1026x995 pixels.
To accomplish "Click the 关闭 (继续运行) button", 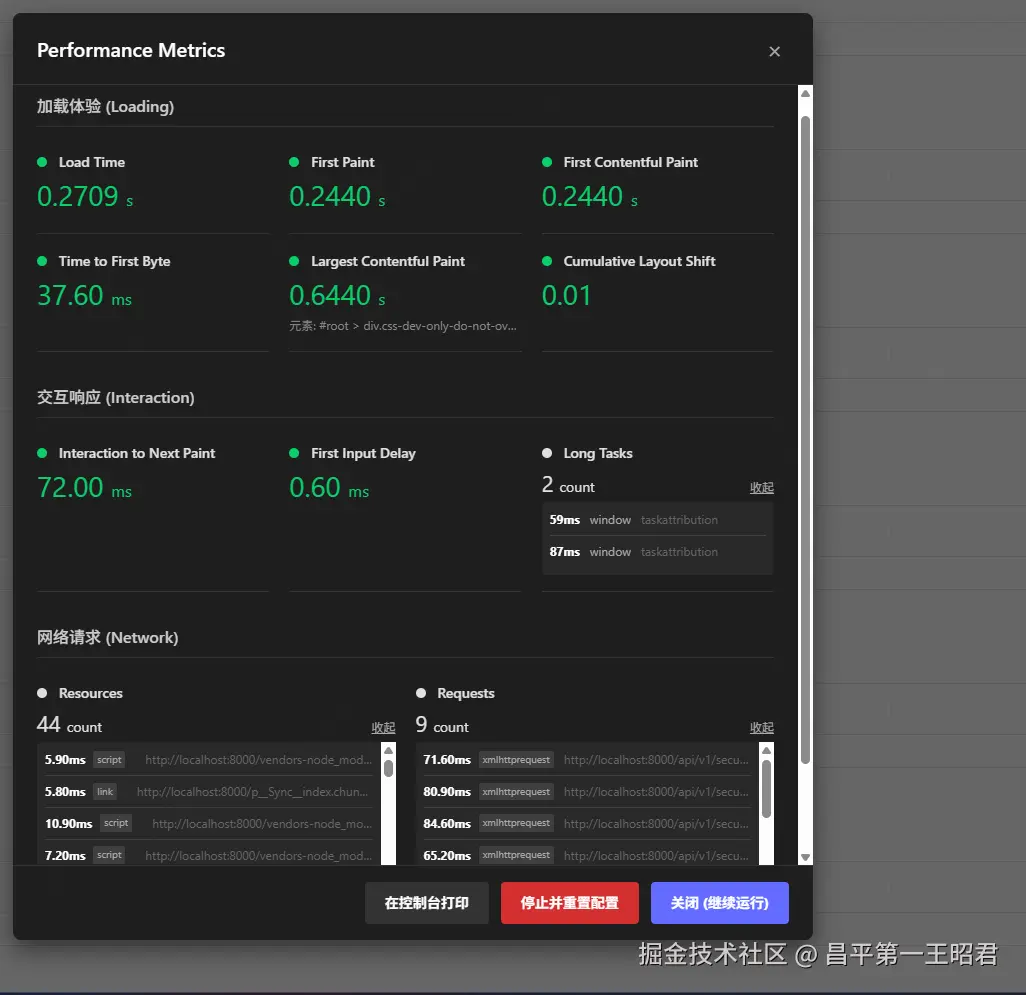I will click(719, 903).
